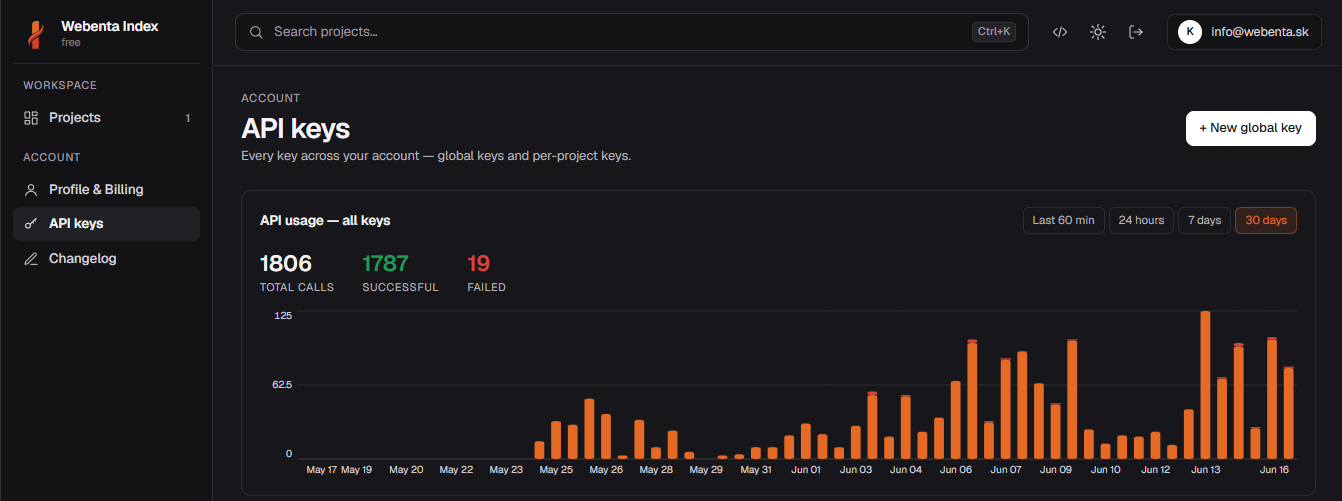This screenshot has height=501, width=1342.
Task: Open the info@webenta.sk account menu
Action: pos(1244,32)
